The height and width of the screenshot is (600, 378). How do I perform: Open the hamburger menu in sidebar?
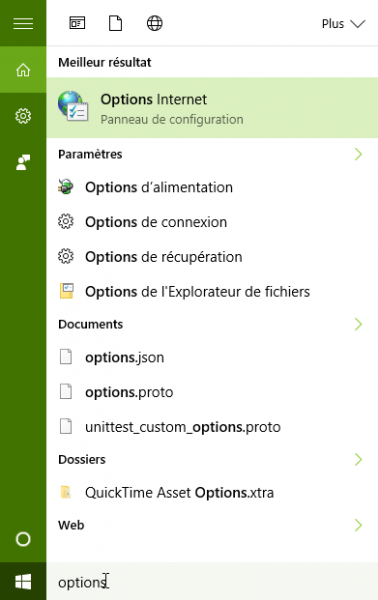coord(23,23)
